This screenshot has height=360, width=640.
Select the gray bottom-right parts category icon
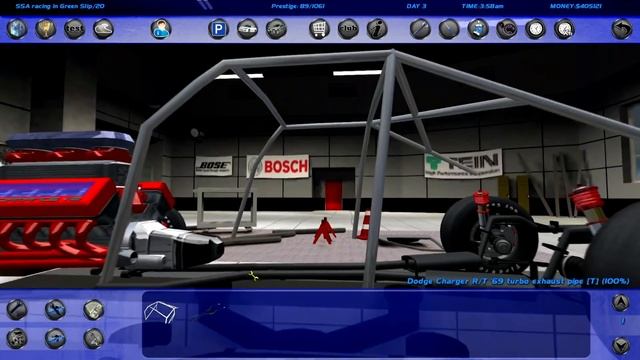click(x=93, y=338)
